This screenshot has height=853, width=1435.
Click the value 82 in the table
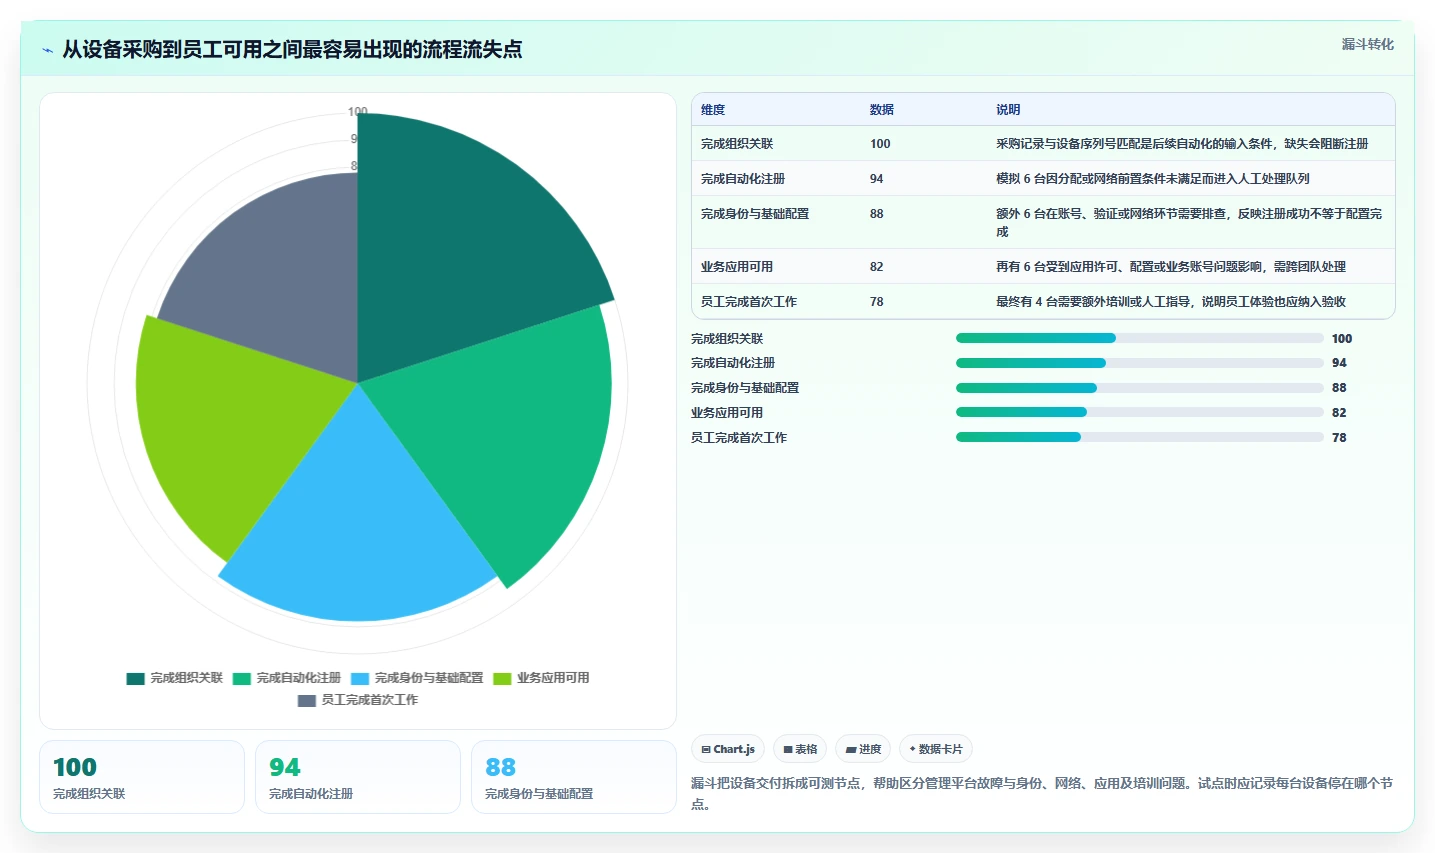pyautogui.click(x=877, y=267)
